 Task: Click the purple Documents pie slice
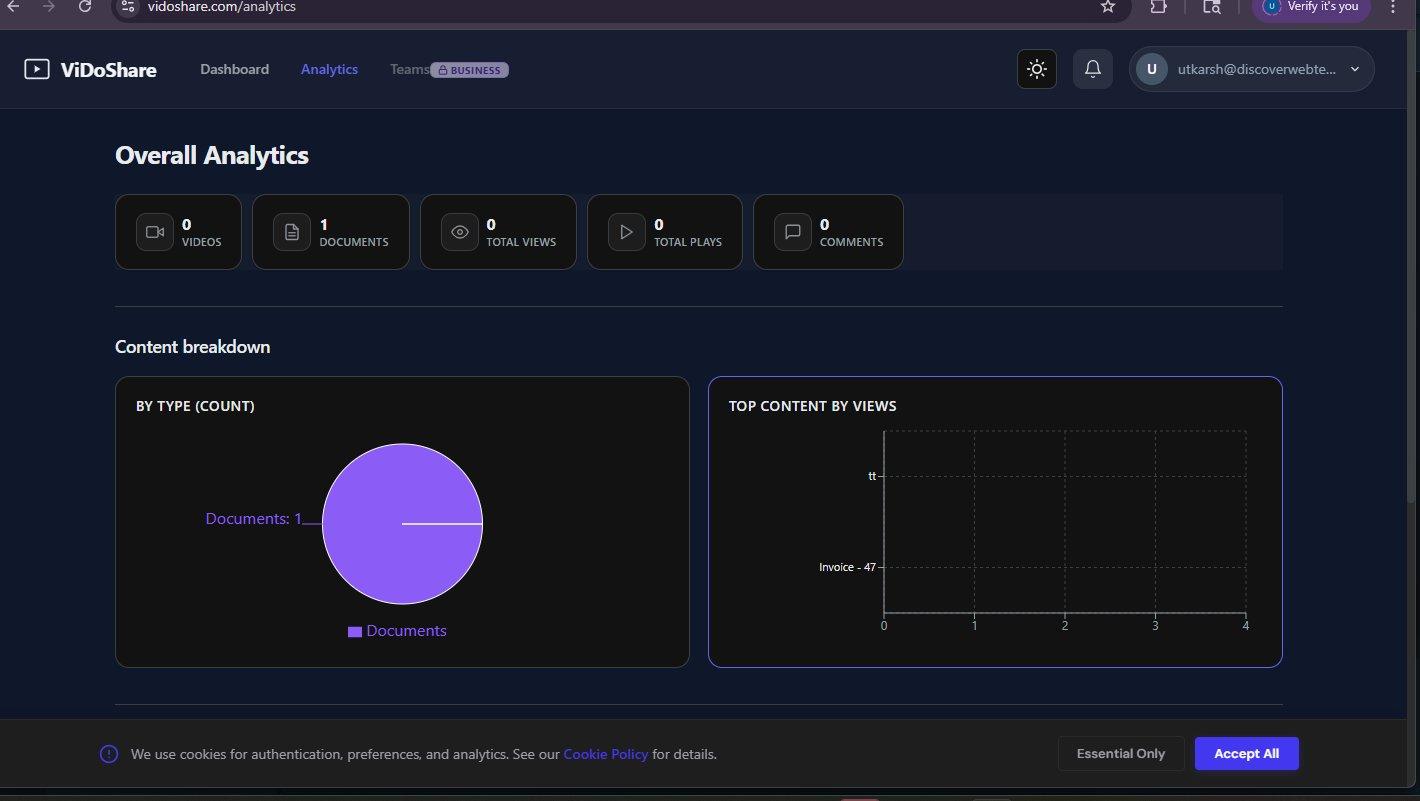click(x=402, y=524)
